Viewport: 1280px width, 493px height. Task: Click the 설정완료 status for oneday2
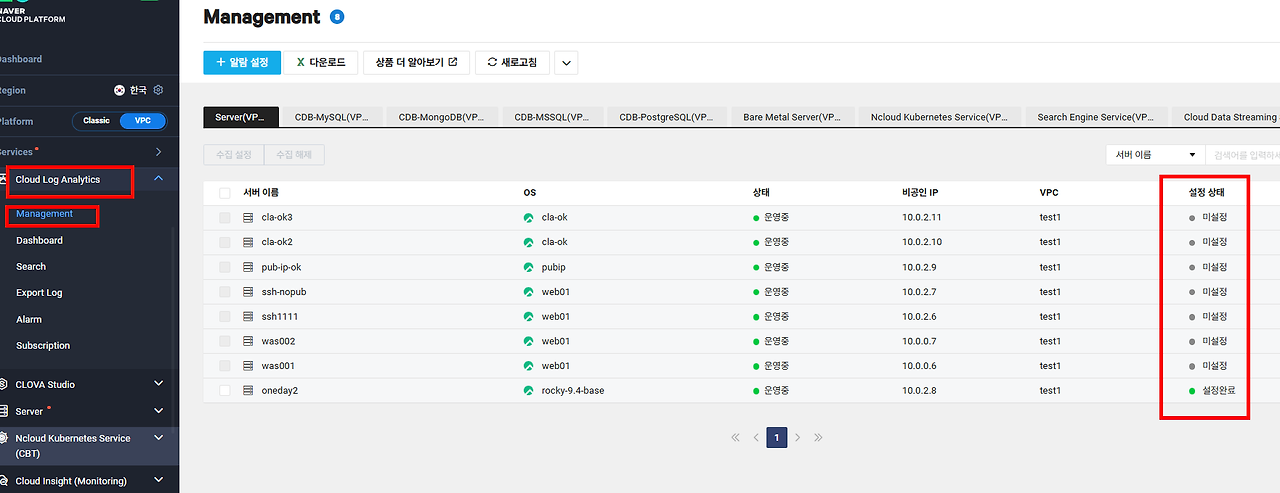[1212, 390]
